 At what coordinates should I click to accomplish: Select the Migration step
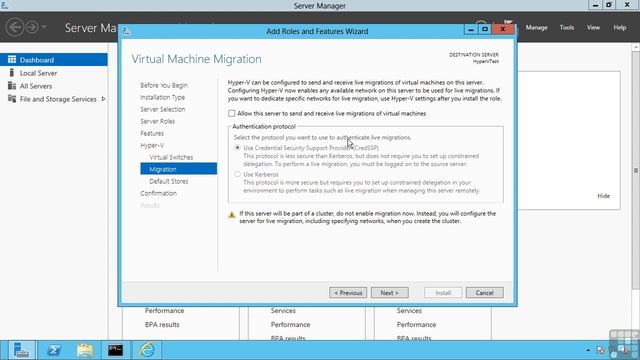pyautogui.click(x=178, y=169)
